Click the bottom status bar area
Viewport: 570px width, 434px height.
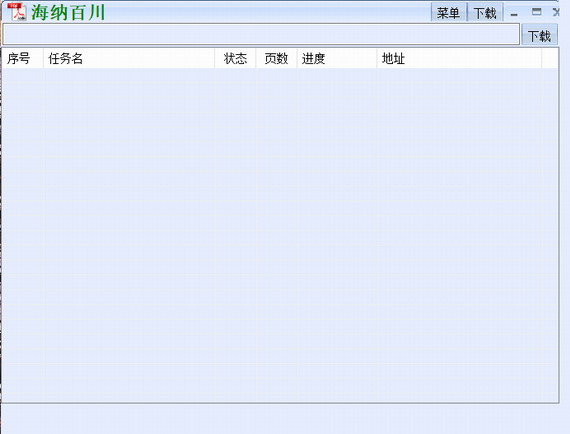(x=285, y=419)
